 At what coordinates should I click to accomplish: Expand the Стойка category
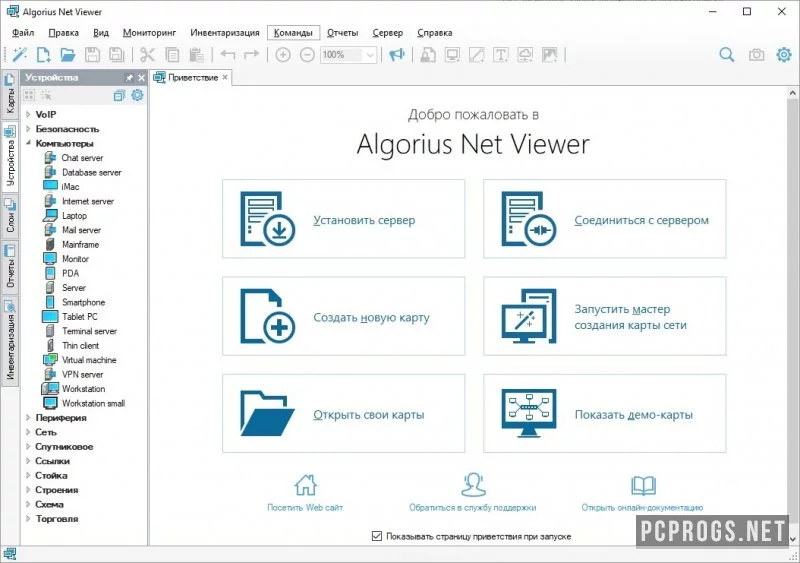coord(28,475)
